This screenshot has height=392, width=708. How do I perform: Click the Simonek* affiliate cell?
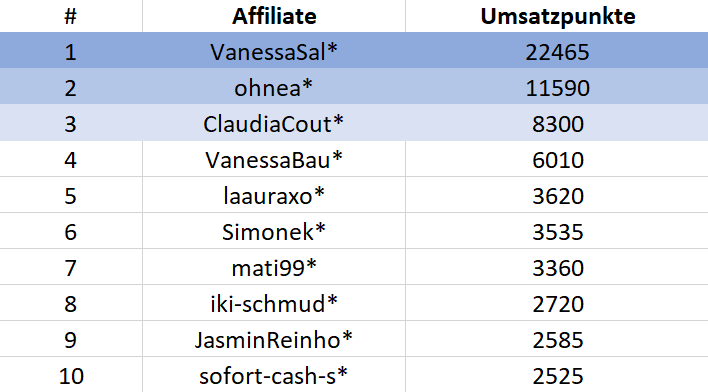(274, 232)
